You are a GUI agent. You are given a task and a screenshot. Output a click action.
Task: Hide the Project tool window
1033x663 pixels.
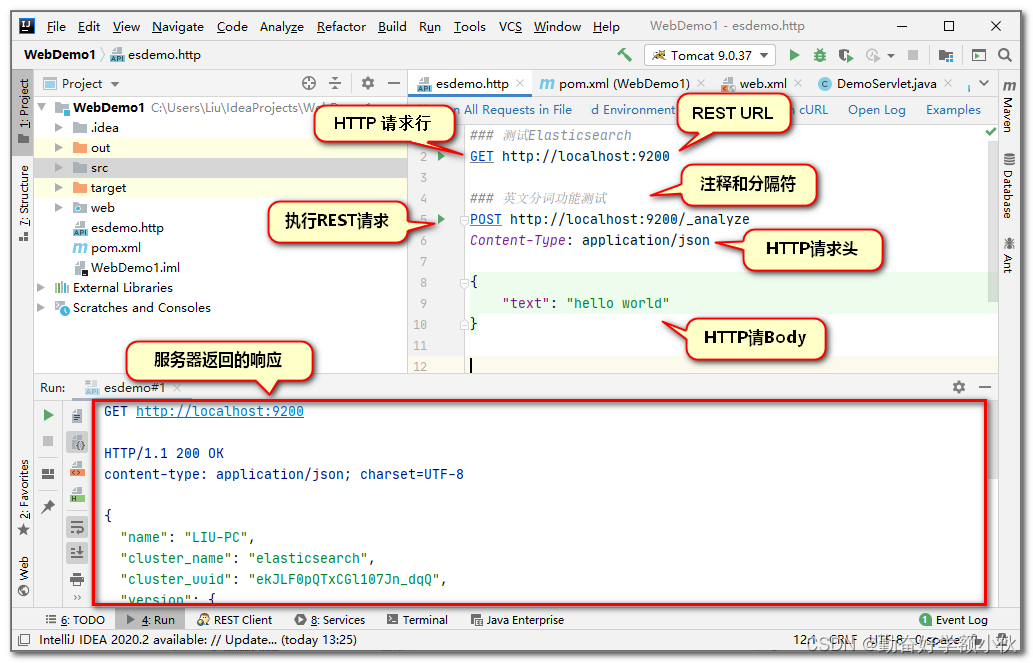[x=394, y=83]
